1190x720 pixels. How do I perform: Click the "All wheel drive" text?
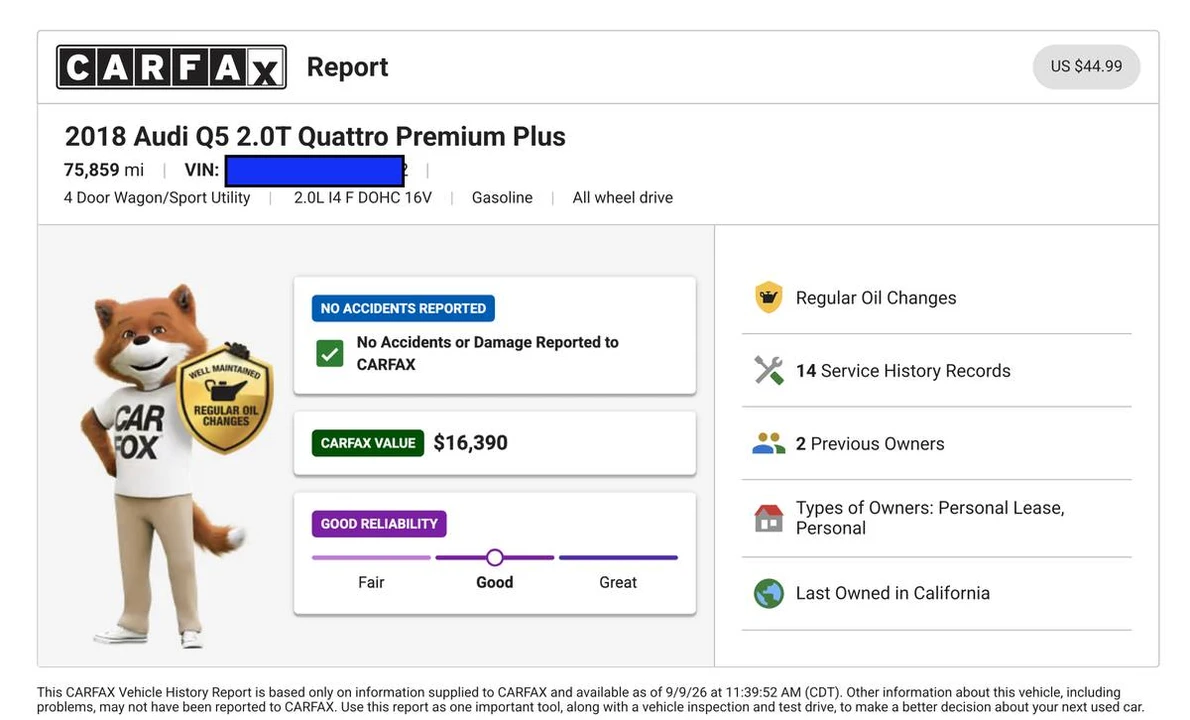622,198
